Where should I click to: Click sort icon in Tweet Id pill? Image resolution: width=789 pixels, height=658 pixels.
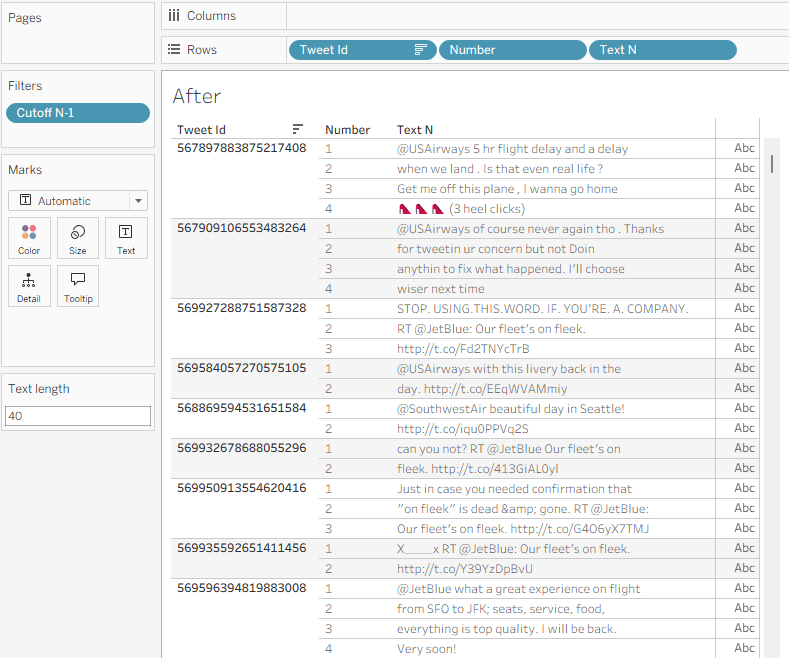[x=421, y=50]
